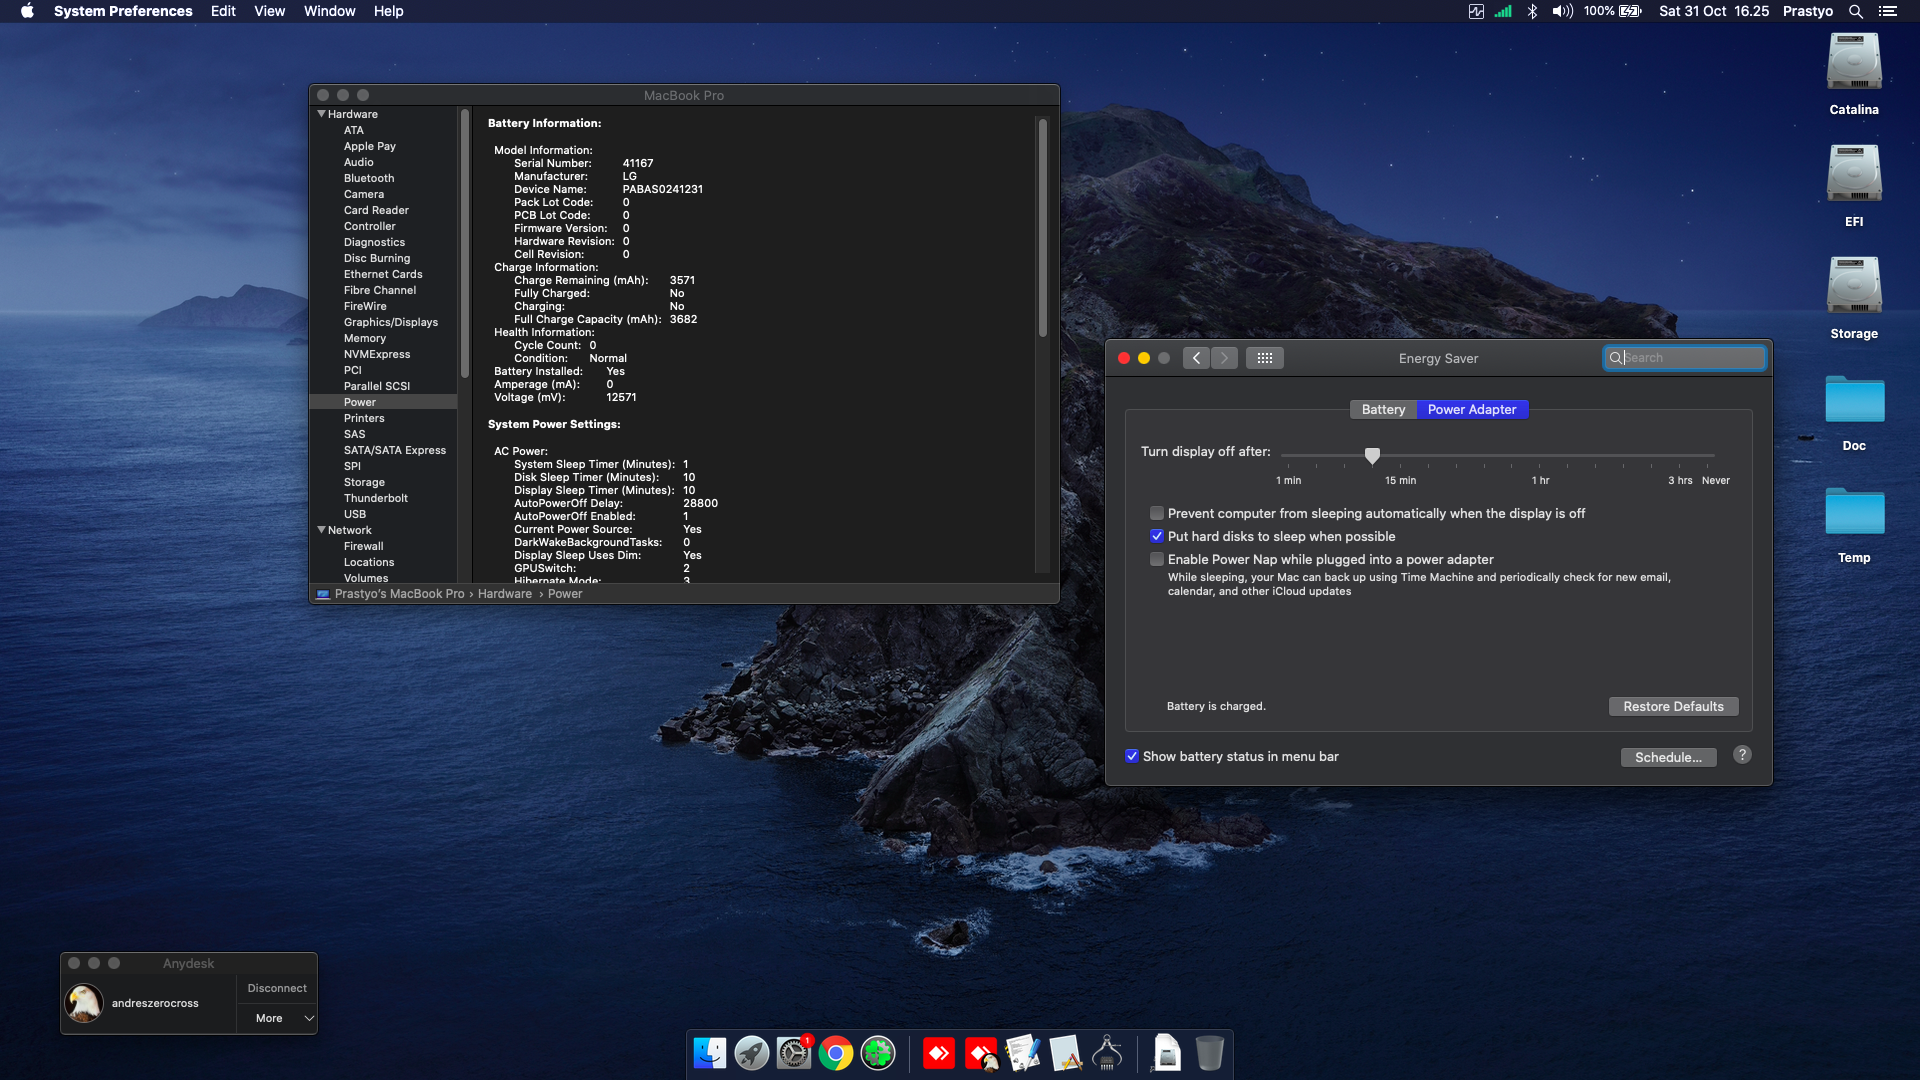
Task: Open Bluetooth menu bar icon
Action: coord(1532,11)
